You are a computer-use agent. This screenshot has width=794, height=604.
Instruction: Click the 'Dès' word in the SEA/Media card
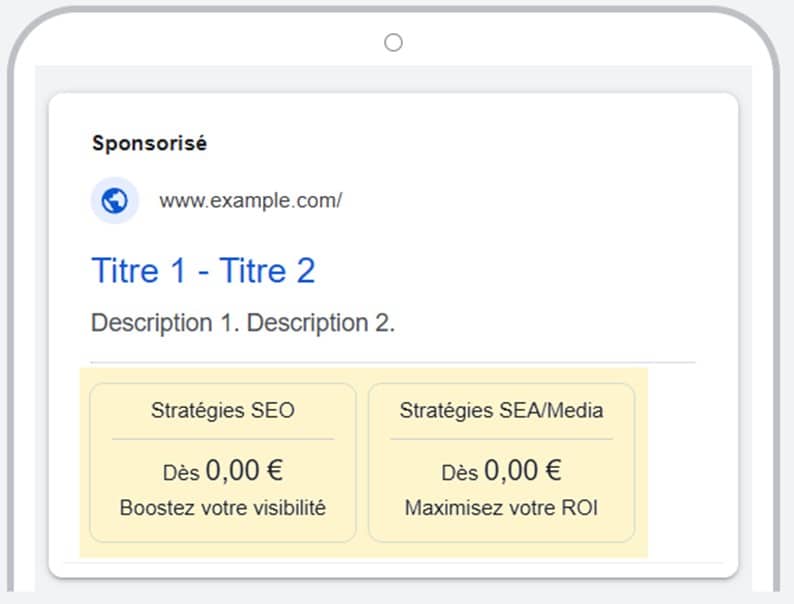[x=460, y=473]
